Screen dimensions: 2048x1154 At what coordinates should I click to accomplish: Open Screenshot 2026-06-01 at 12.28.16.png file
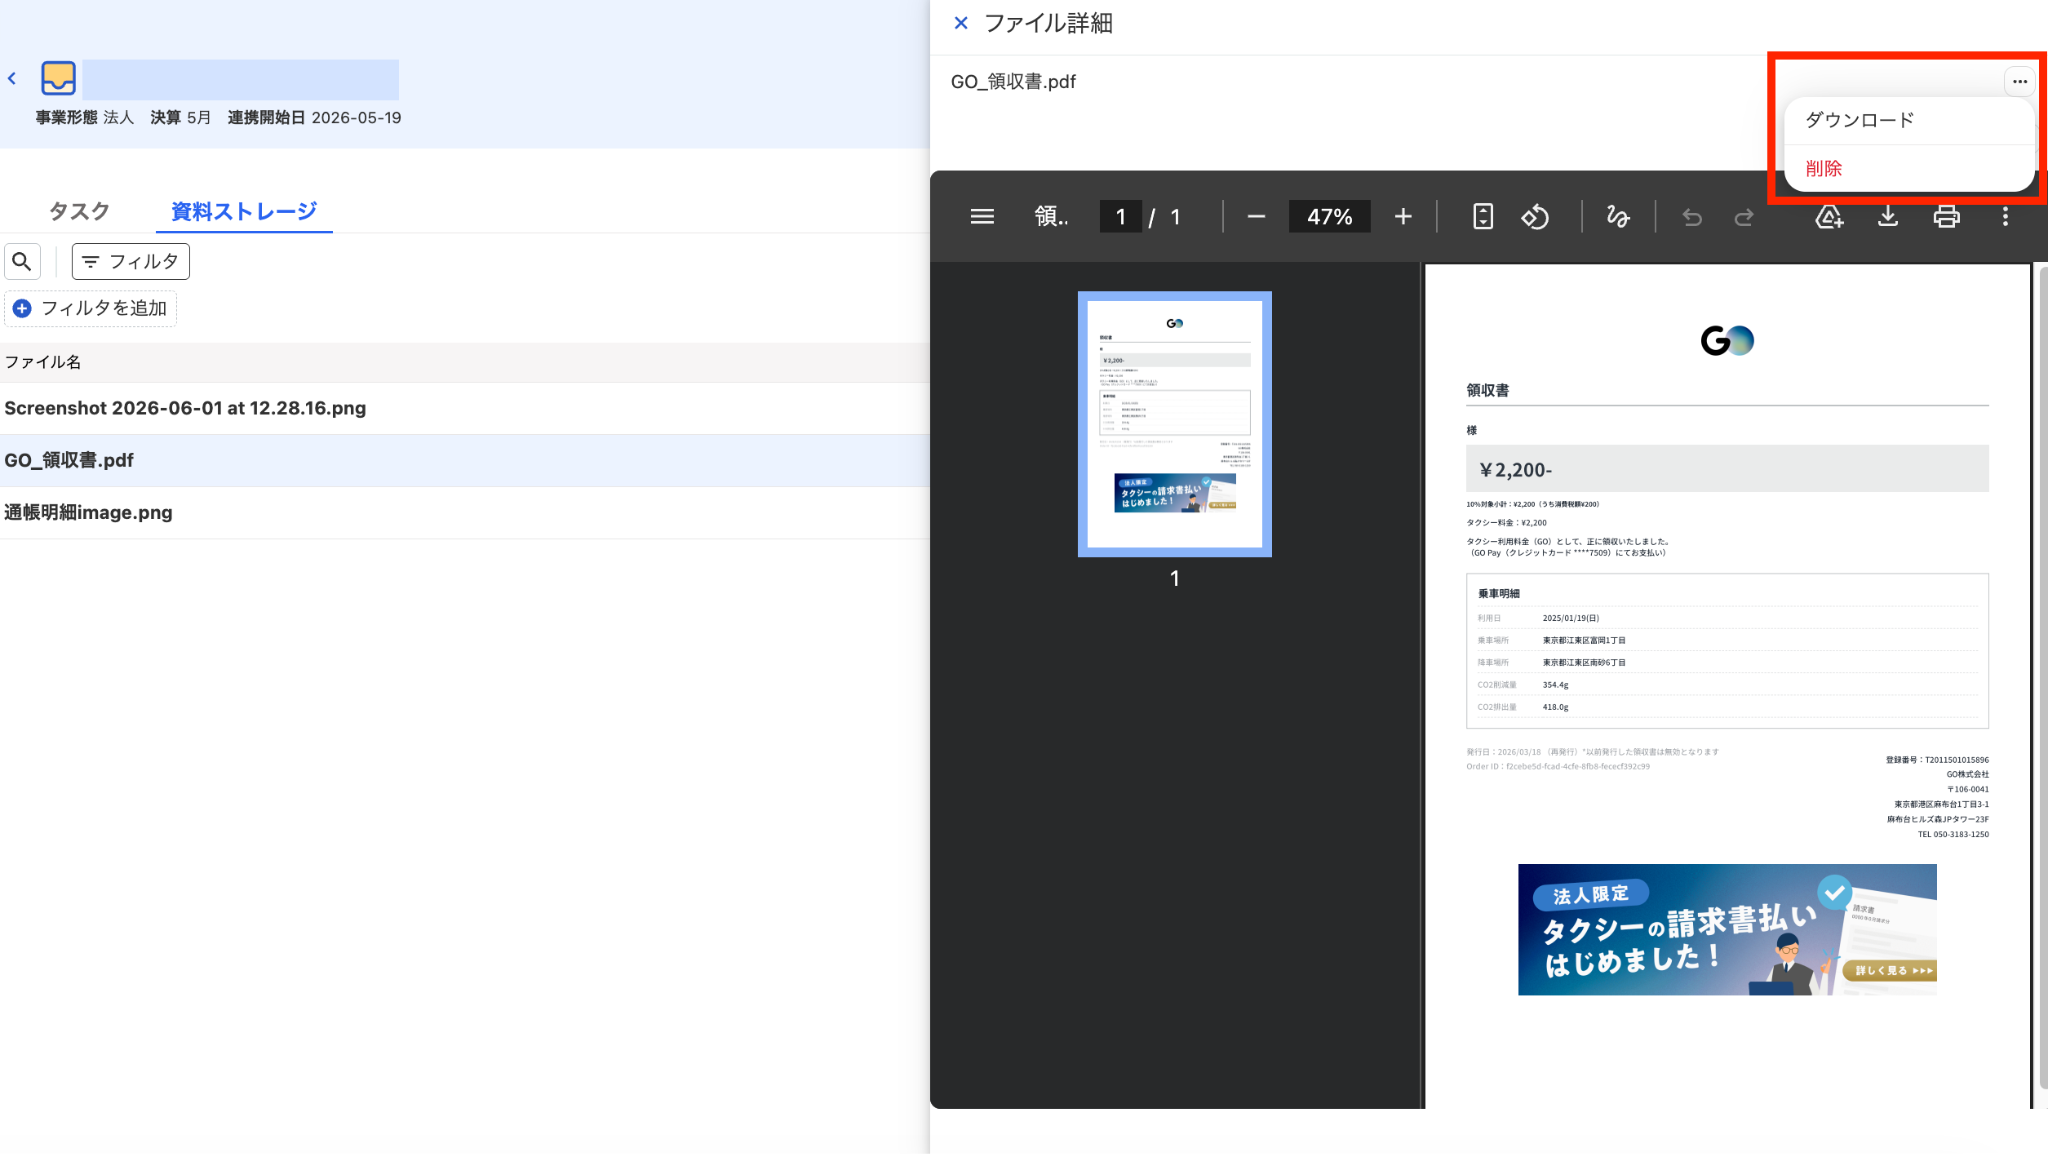click(465, 408)
